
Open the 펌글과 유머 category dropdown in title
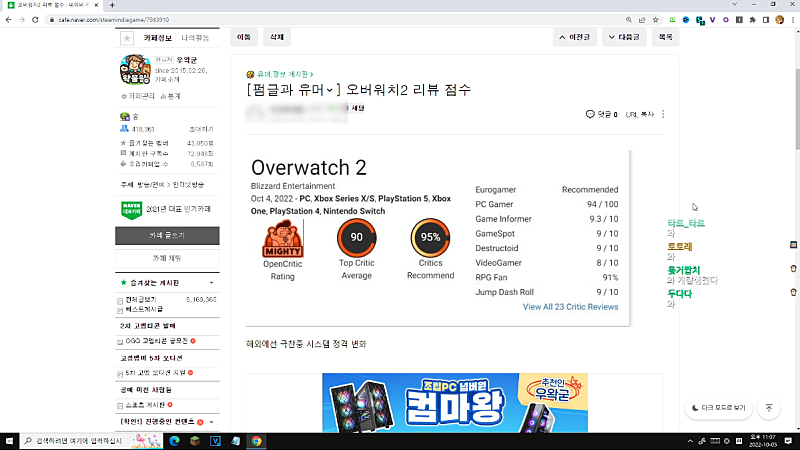pos(329,90)
